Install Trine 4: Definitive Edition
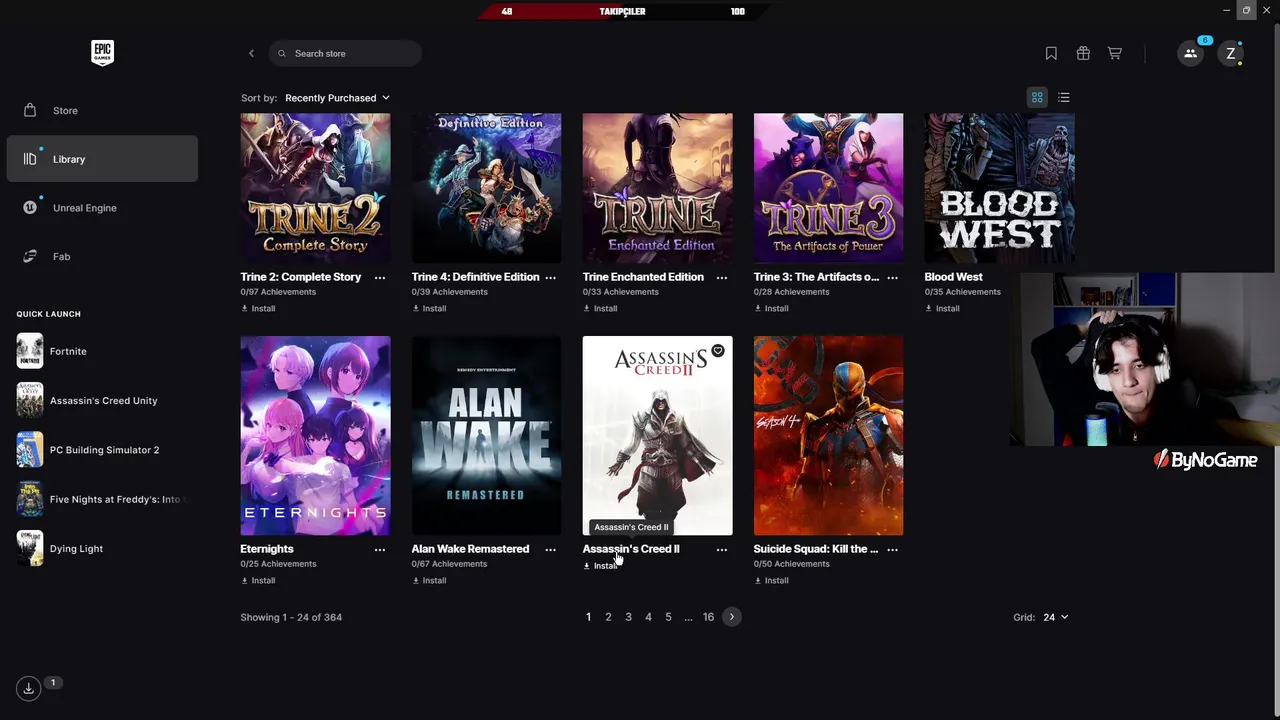1280x720 pixels. pos(429,308)
